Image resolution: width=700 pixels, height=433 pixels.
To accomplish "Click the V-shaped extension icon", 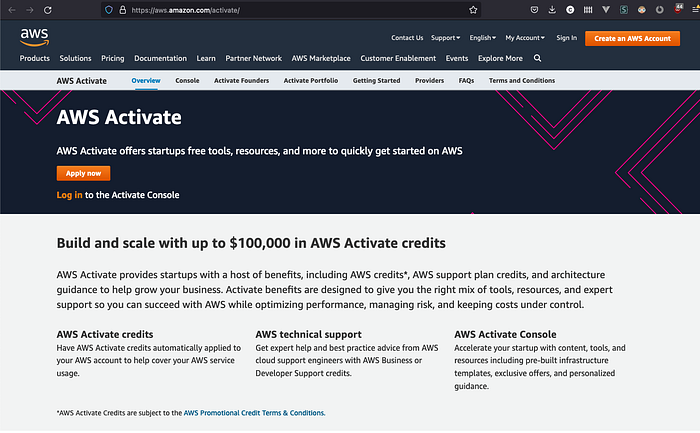I will click(606, 9).
